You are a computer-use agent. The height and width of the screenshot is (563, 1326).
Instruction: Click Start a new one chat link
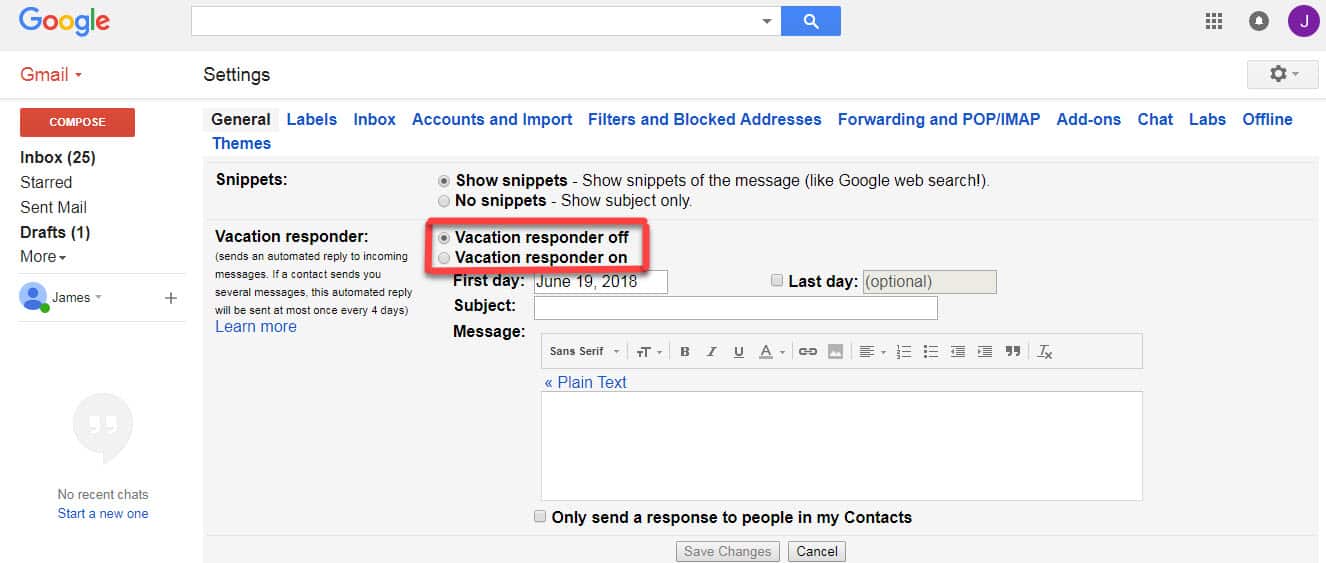click(103, 513)
